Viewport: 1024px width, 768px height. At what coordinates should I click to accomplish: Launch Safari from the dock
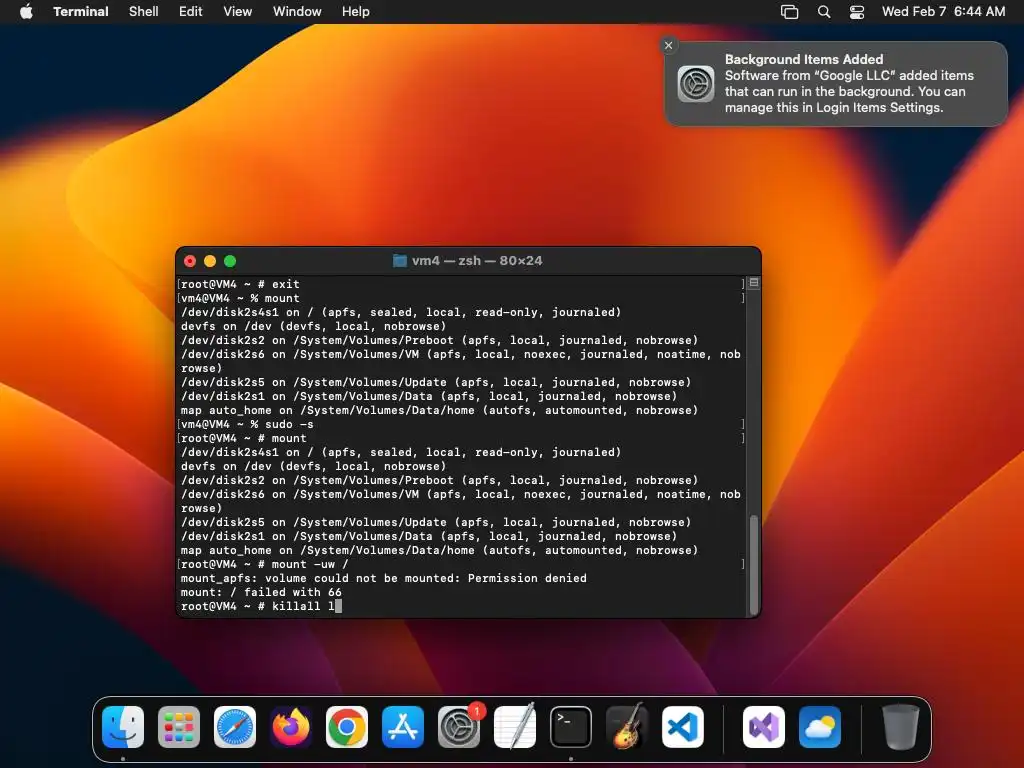click(x=235, y=727)
